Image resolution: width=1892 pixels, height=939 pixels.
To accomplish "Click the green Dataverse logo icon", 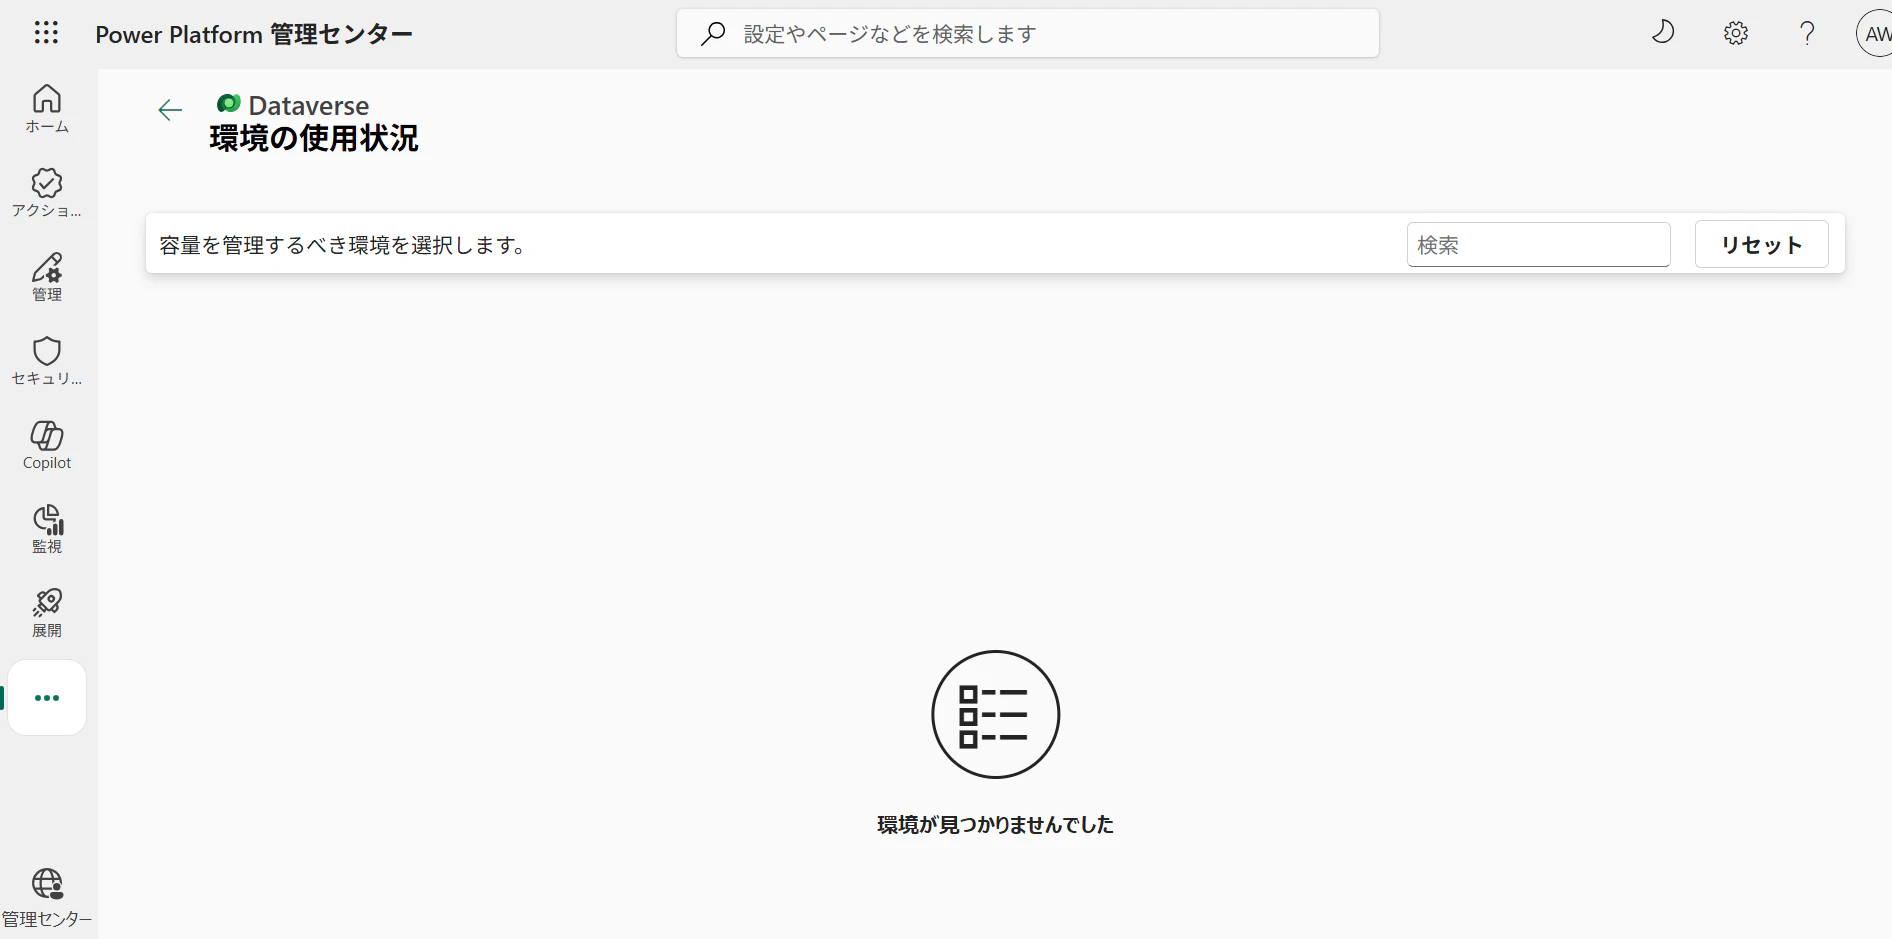I will [x=228, y=103].
